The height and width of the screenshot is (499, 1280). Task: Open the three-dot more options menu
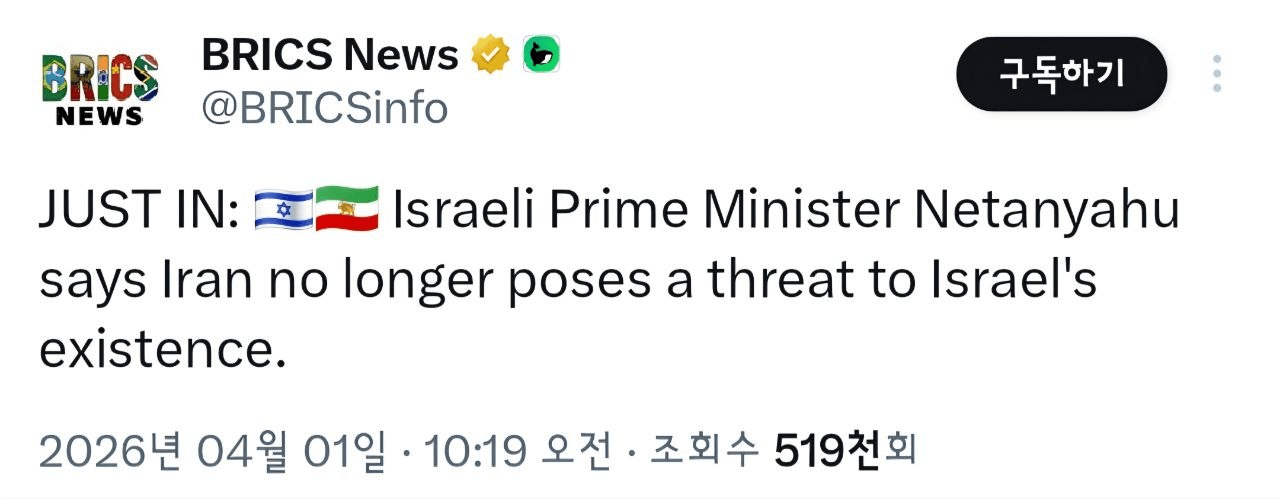(x=1217, y=74)
